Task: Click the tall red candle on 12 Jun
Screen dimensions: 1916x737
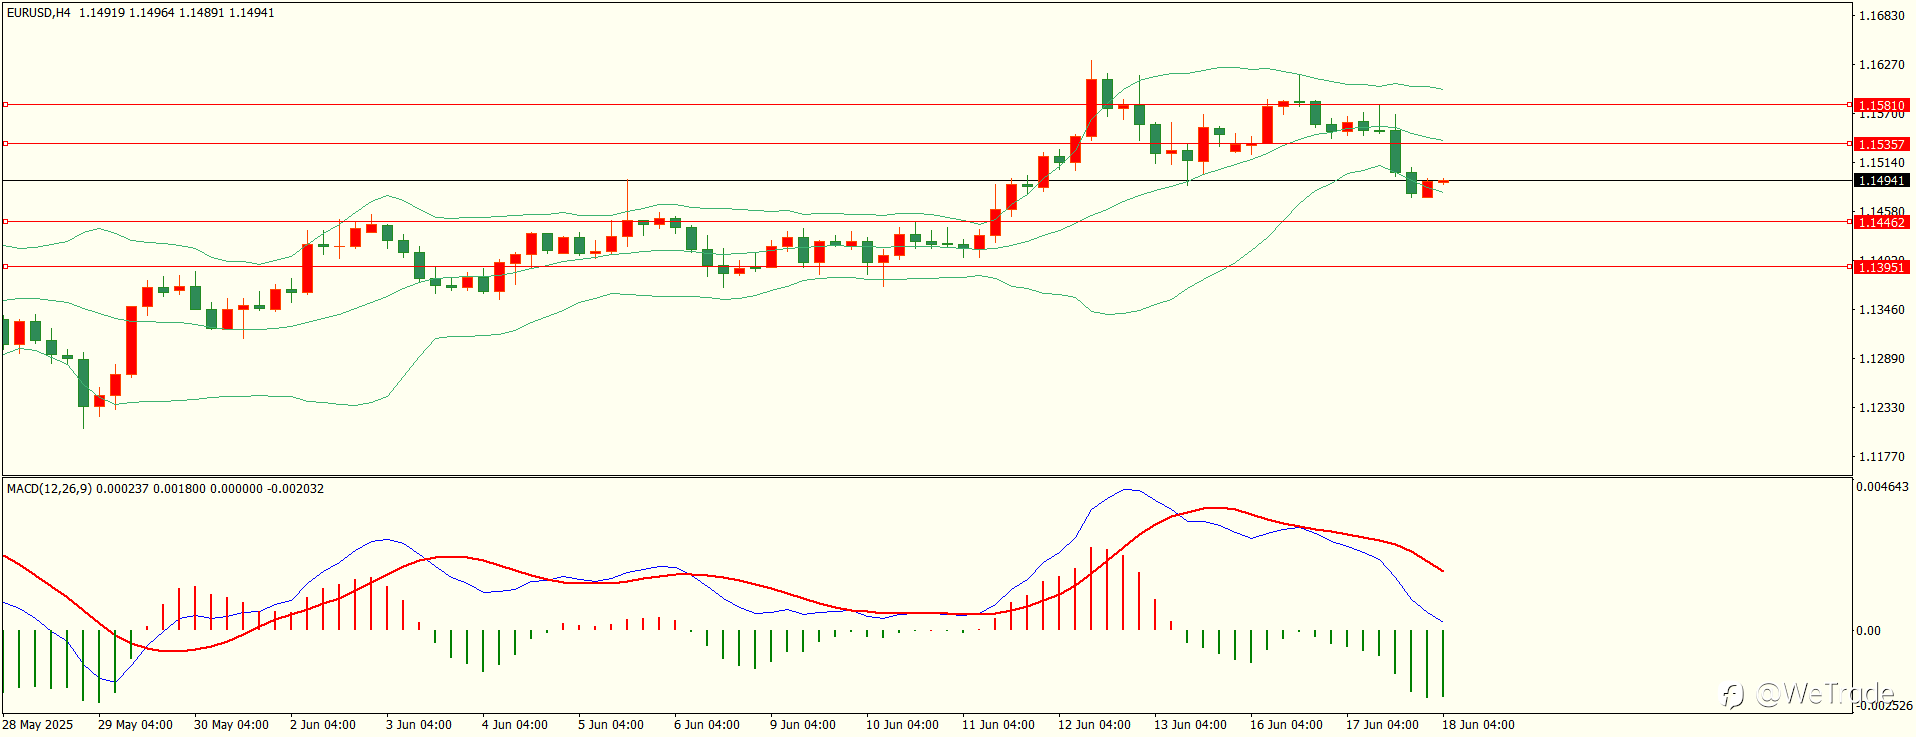Action: (x=1092, y=108)
